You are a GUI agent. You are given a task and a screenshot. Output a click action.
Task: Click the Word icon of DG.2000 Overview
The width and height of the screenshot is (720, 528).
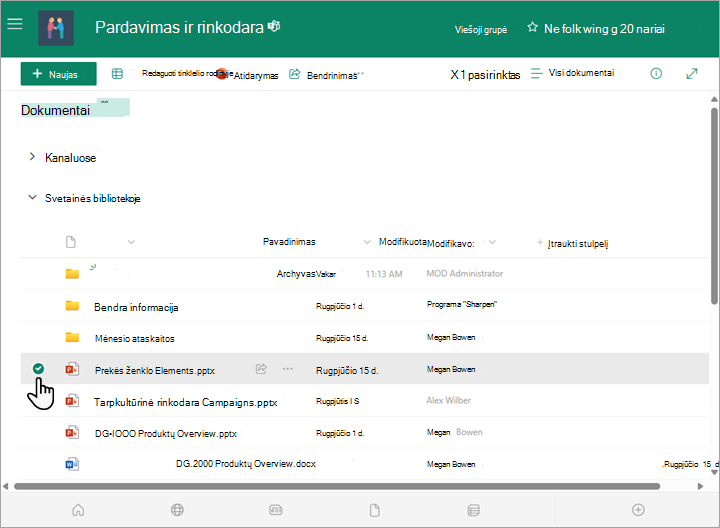coord(72,464)
